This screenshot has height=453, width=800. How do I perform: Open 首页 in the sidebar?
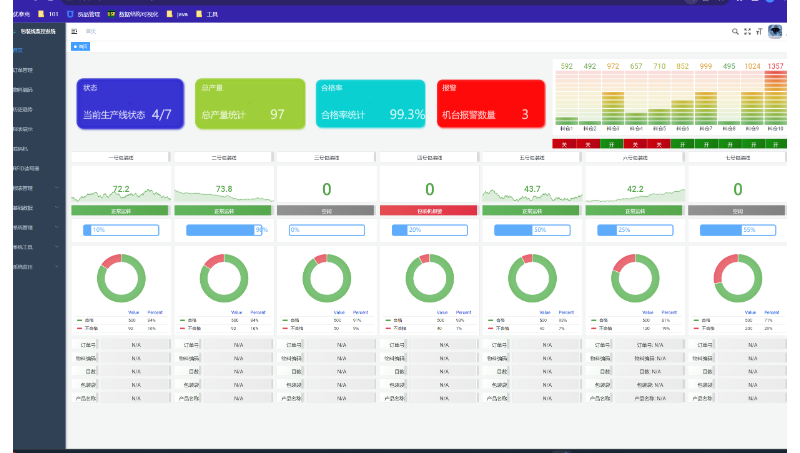pyautogui.click(x=37, y=50)
